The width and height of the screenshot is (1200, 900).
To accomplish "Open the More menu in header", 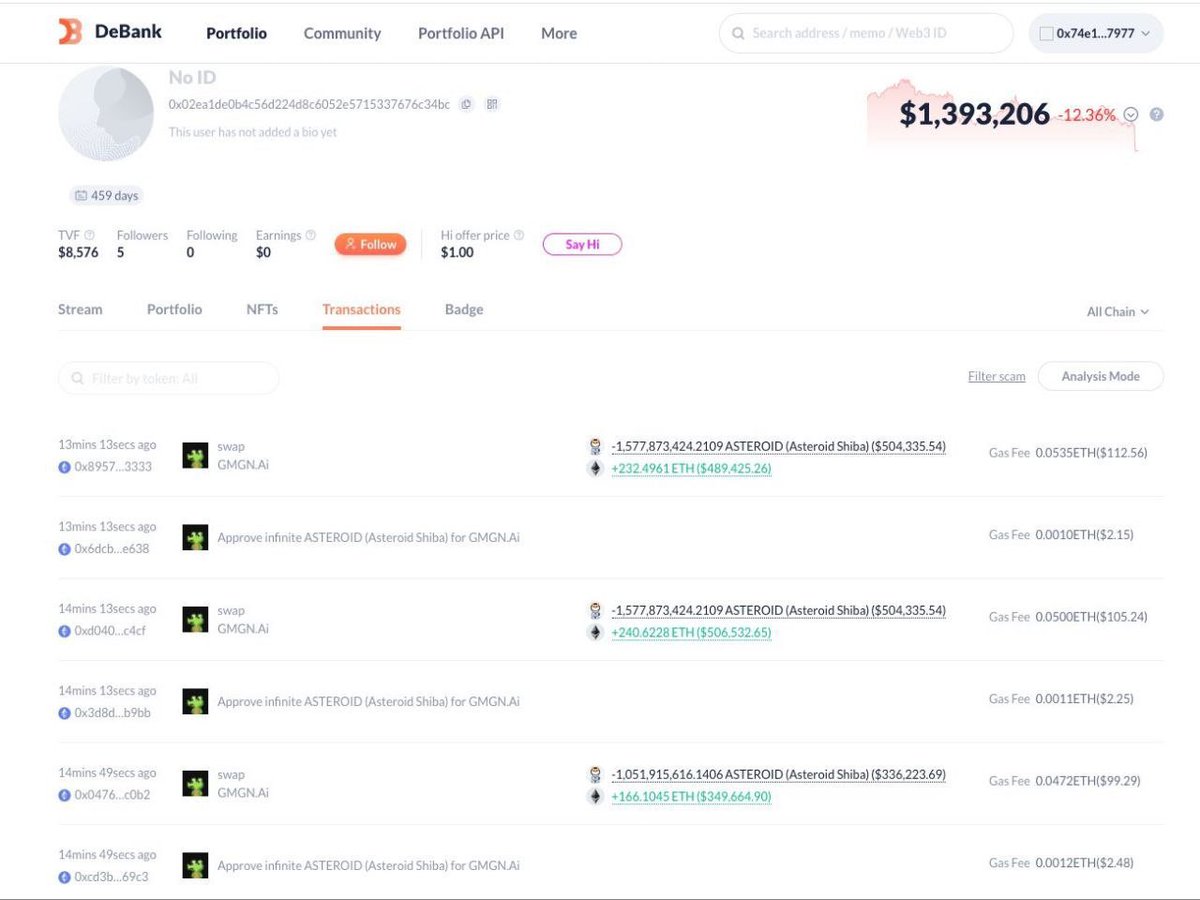I will [559, 33].
